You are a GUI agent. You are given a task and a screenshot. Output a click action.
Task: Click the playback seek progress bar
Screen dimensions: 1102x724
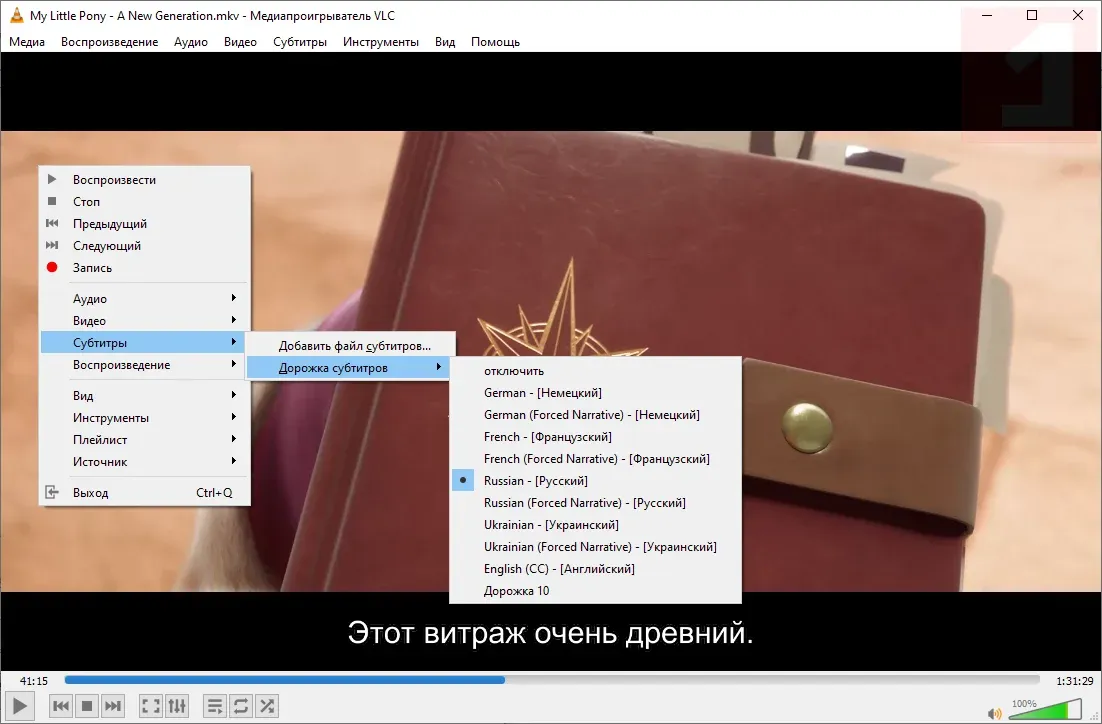click(x=552, y=680)
